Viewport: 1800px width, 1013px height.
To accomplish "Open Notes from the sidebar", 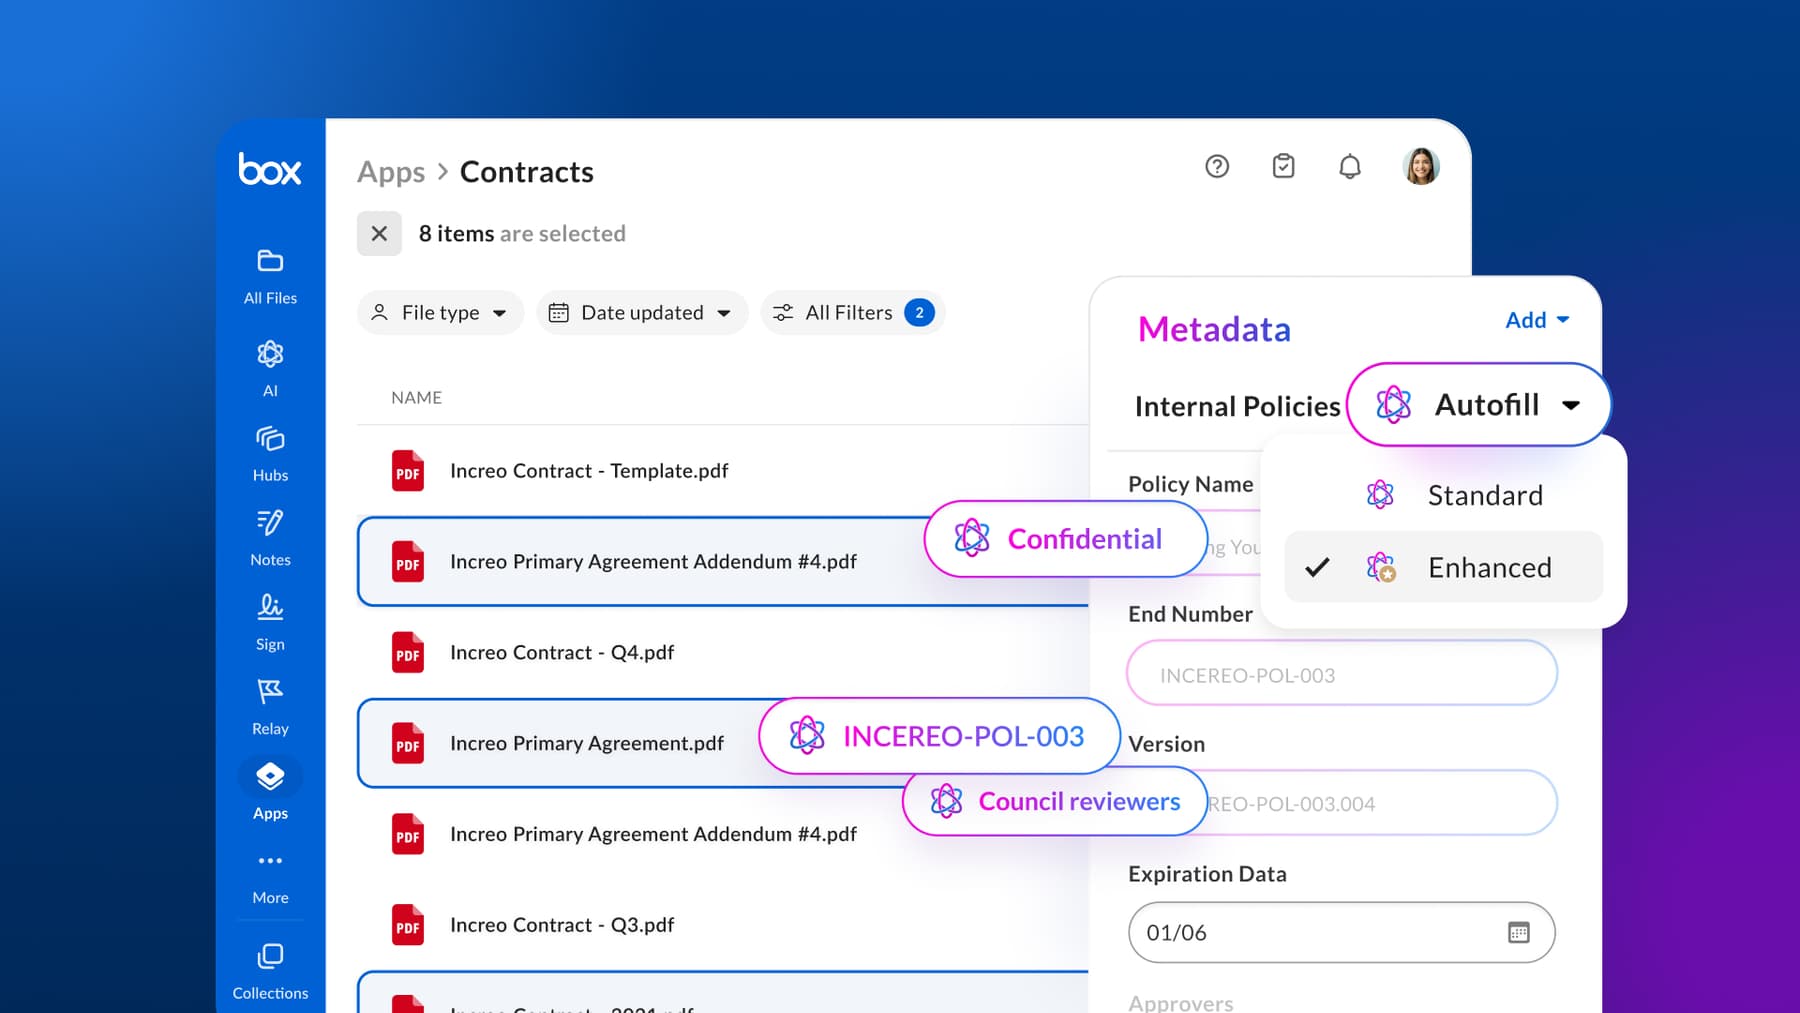I will point(269,536).
